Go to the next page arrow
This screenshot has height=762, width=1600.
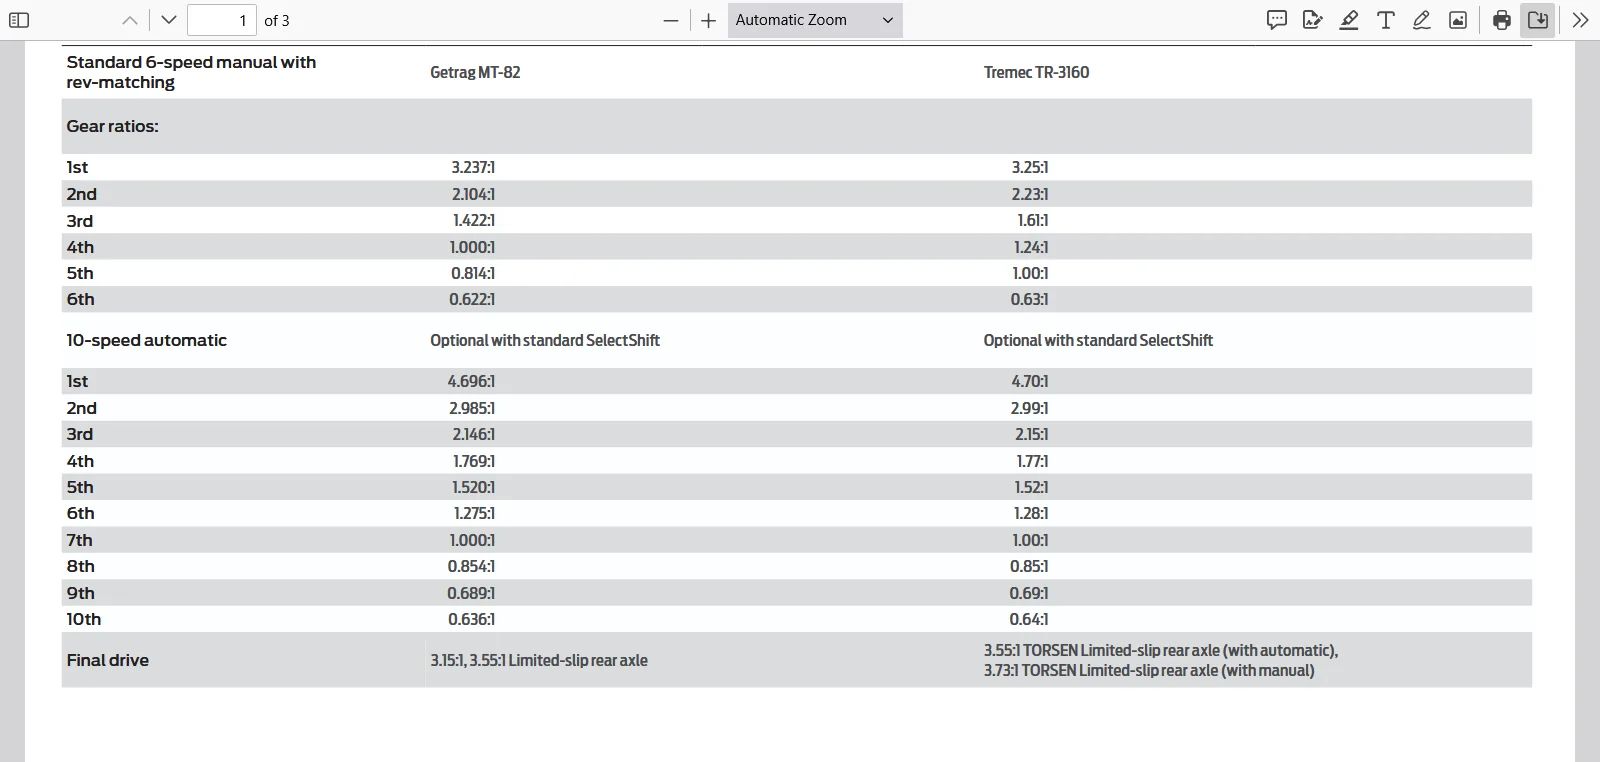click(168, 20)
